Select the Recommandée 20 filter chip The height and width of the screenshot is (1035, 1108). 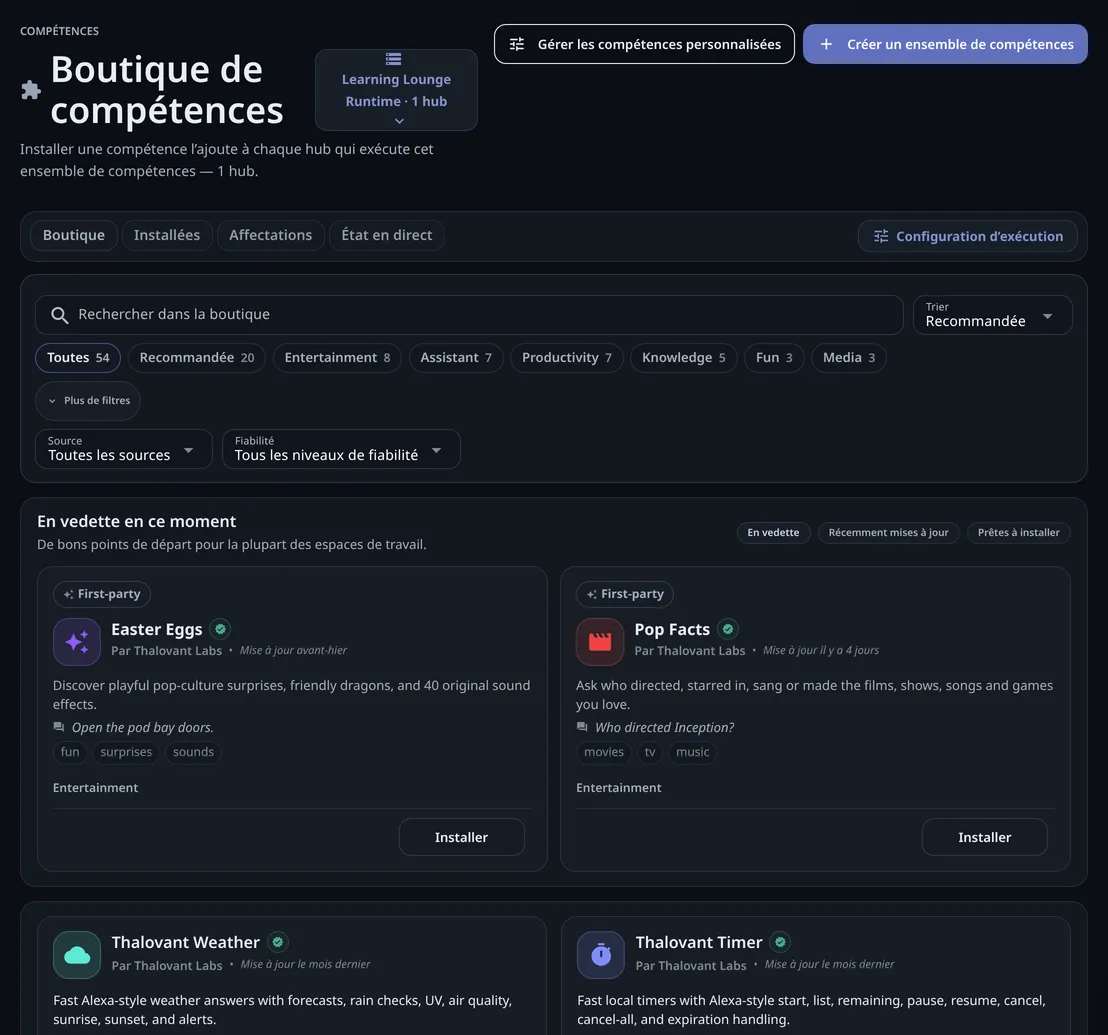point(196,357)
